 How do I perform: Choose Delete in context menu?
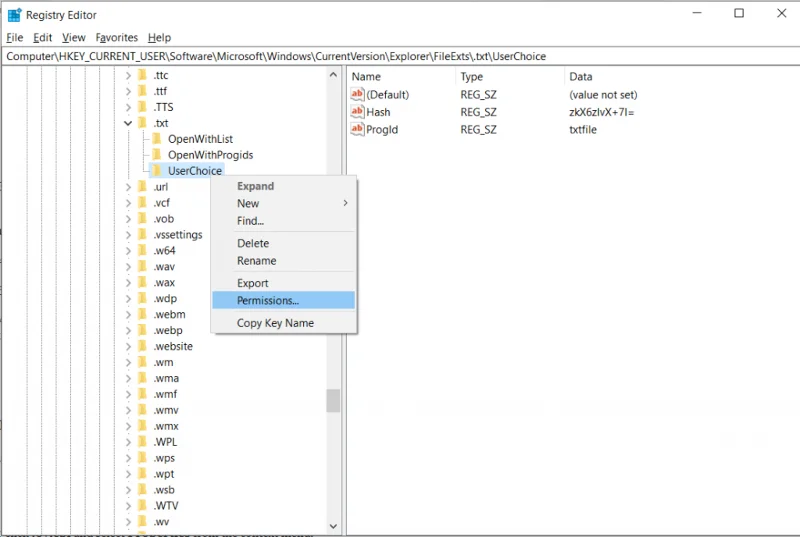pos(283,243)
